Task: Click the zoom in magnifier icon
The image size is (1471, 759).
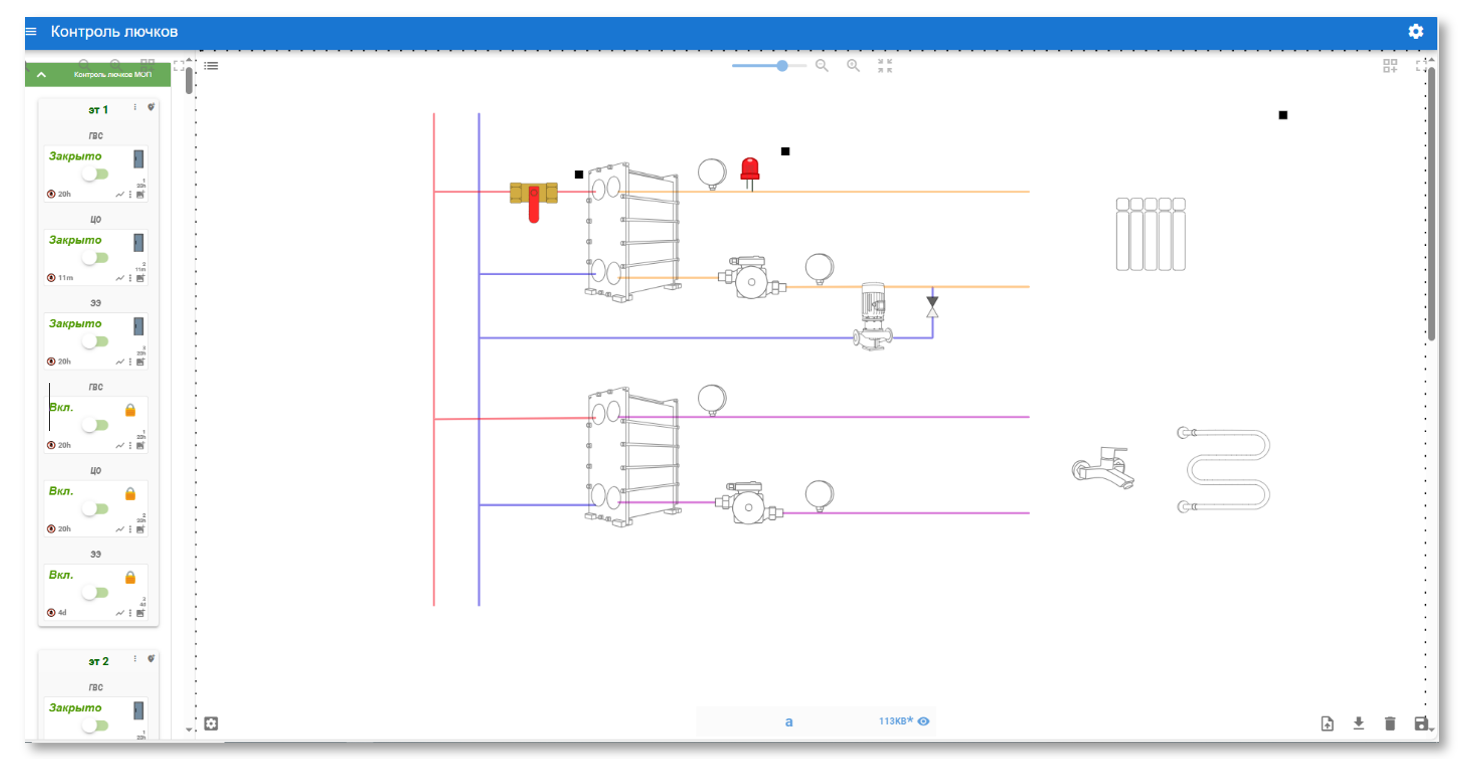Action: point(853,65)
